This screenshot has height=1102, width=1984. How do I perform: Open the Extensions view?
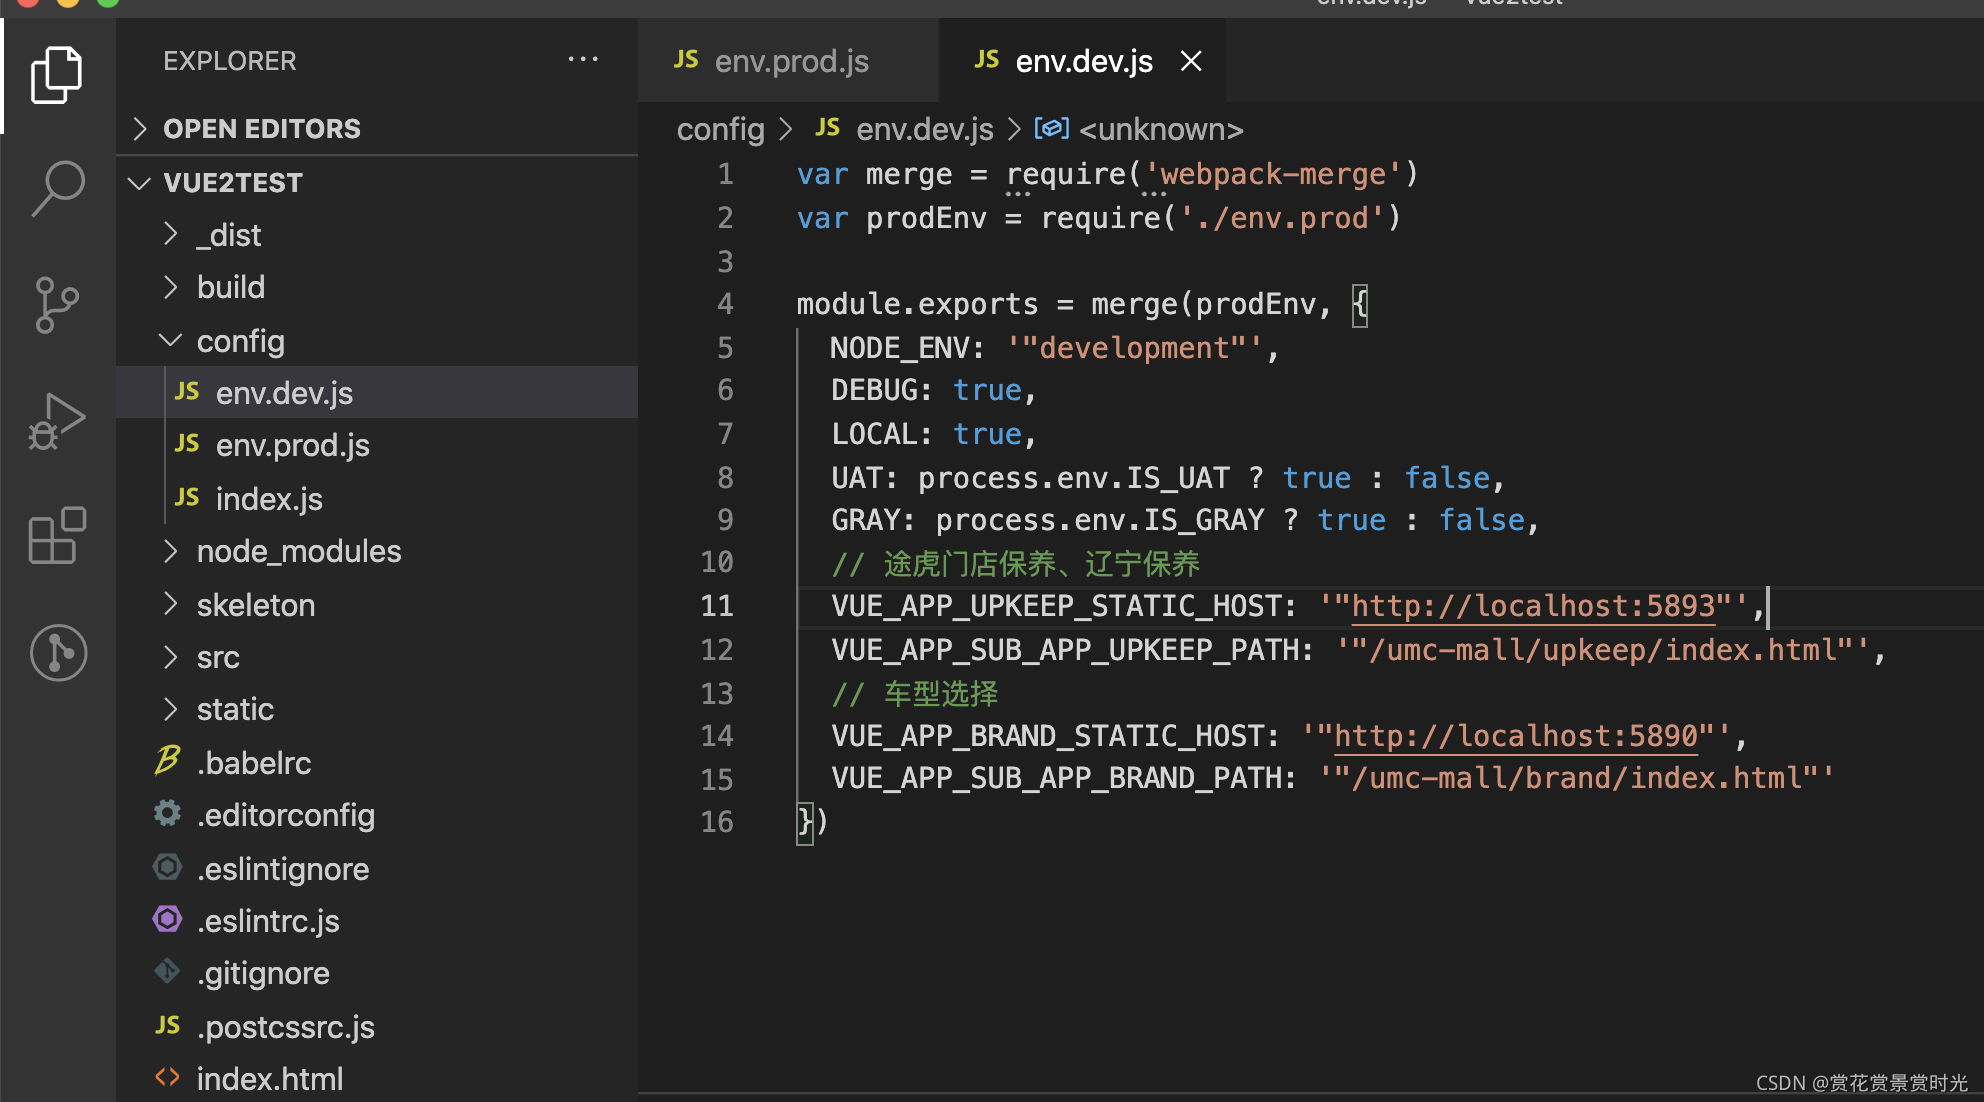point(57,536)
